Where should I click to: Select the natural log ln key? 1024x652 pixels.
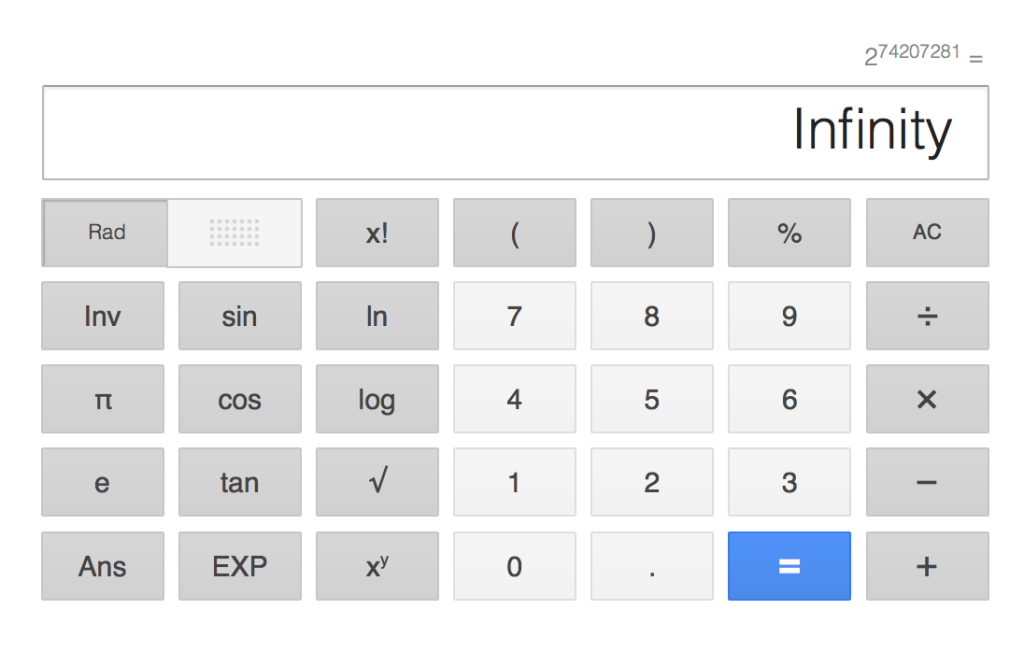coord(377,316)
